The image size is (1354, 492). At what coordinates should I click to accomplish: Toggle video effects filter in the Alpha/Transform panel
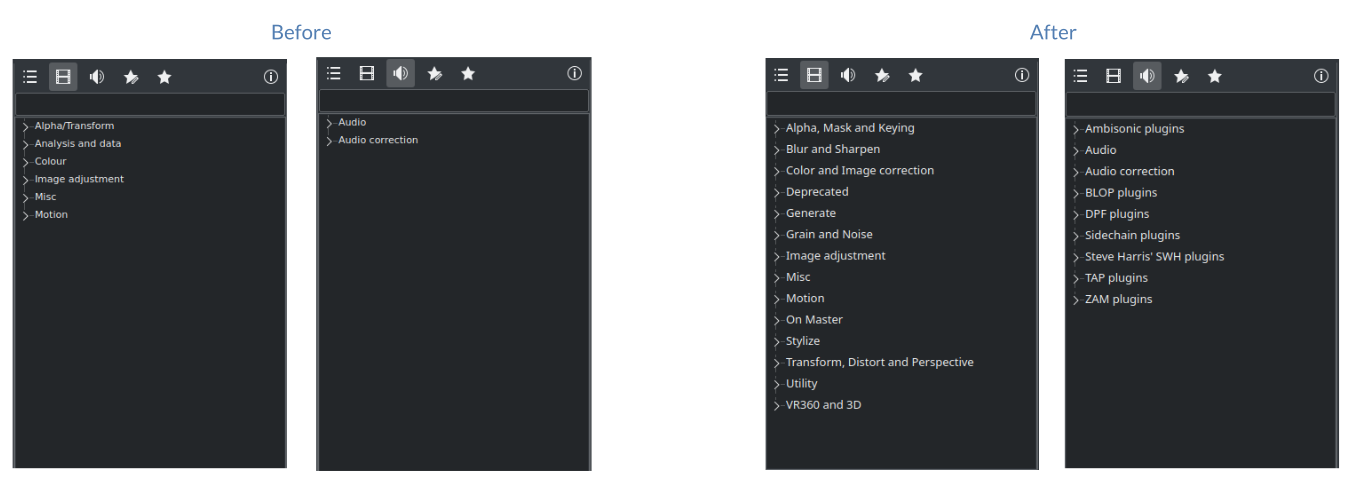point(63,77)
